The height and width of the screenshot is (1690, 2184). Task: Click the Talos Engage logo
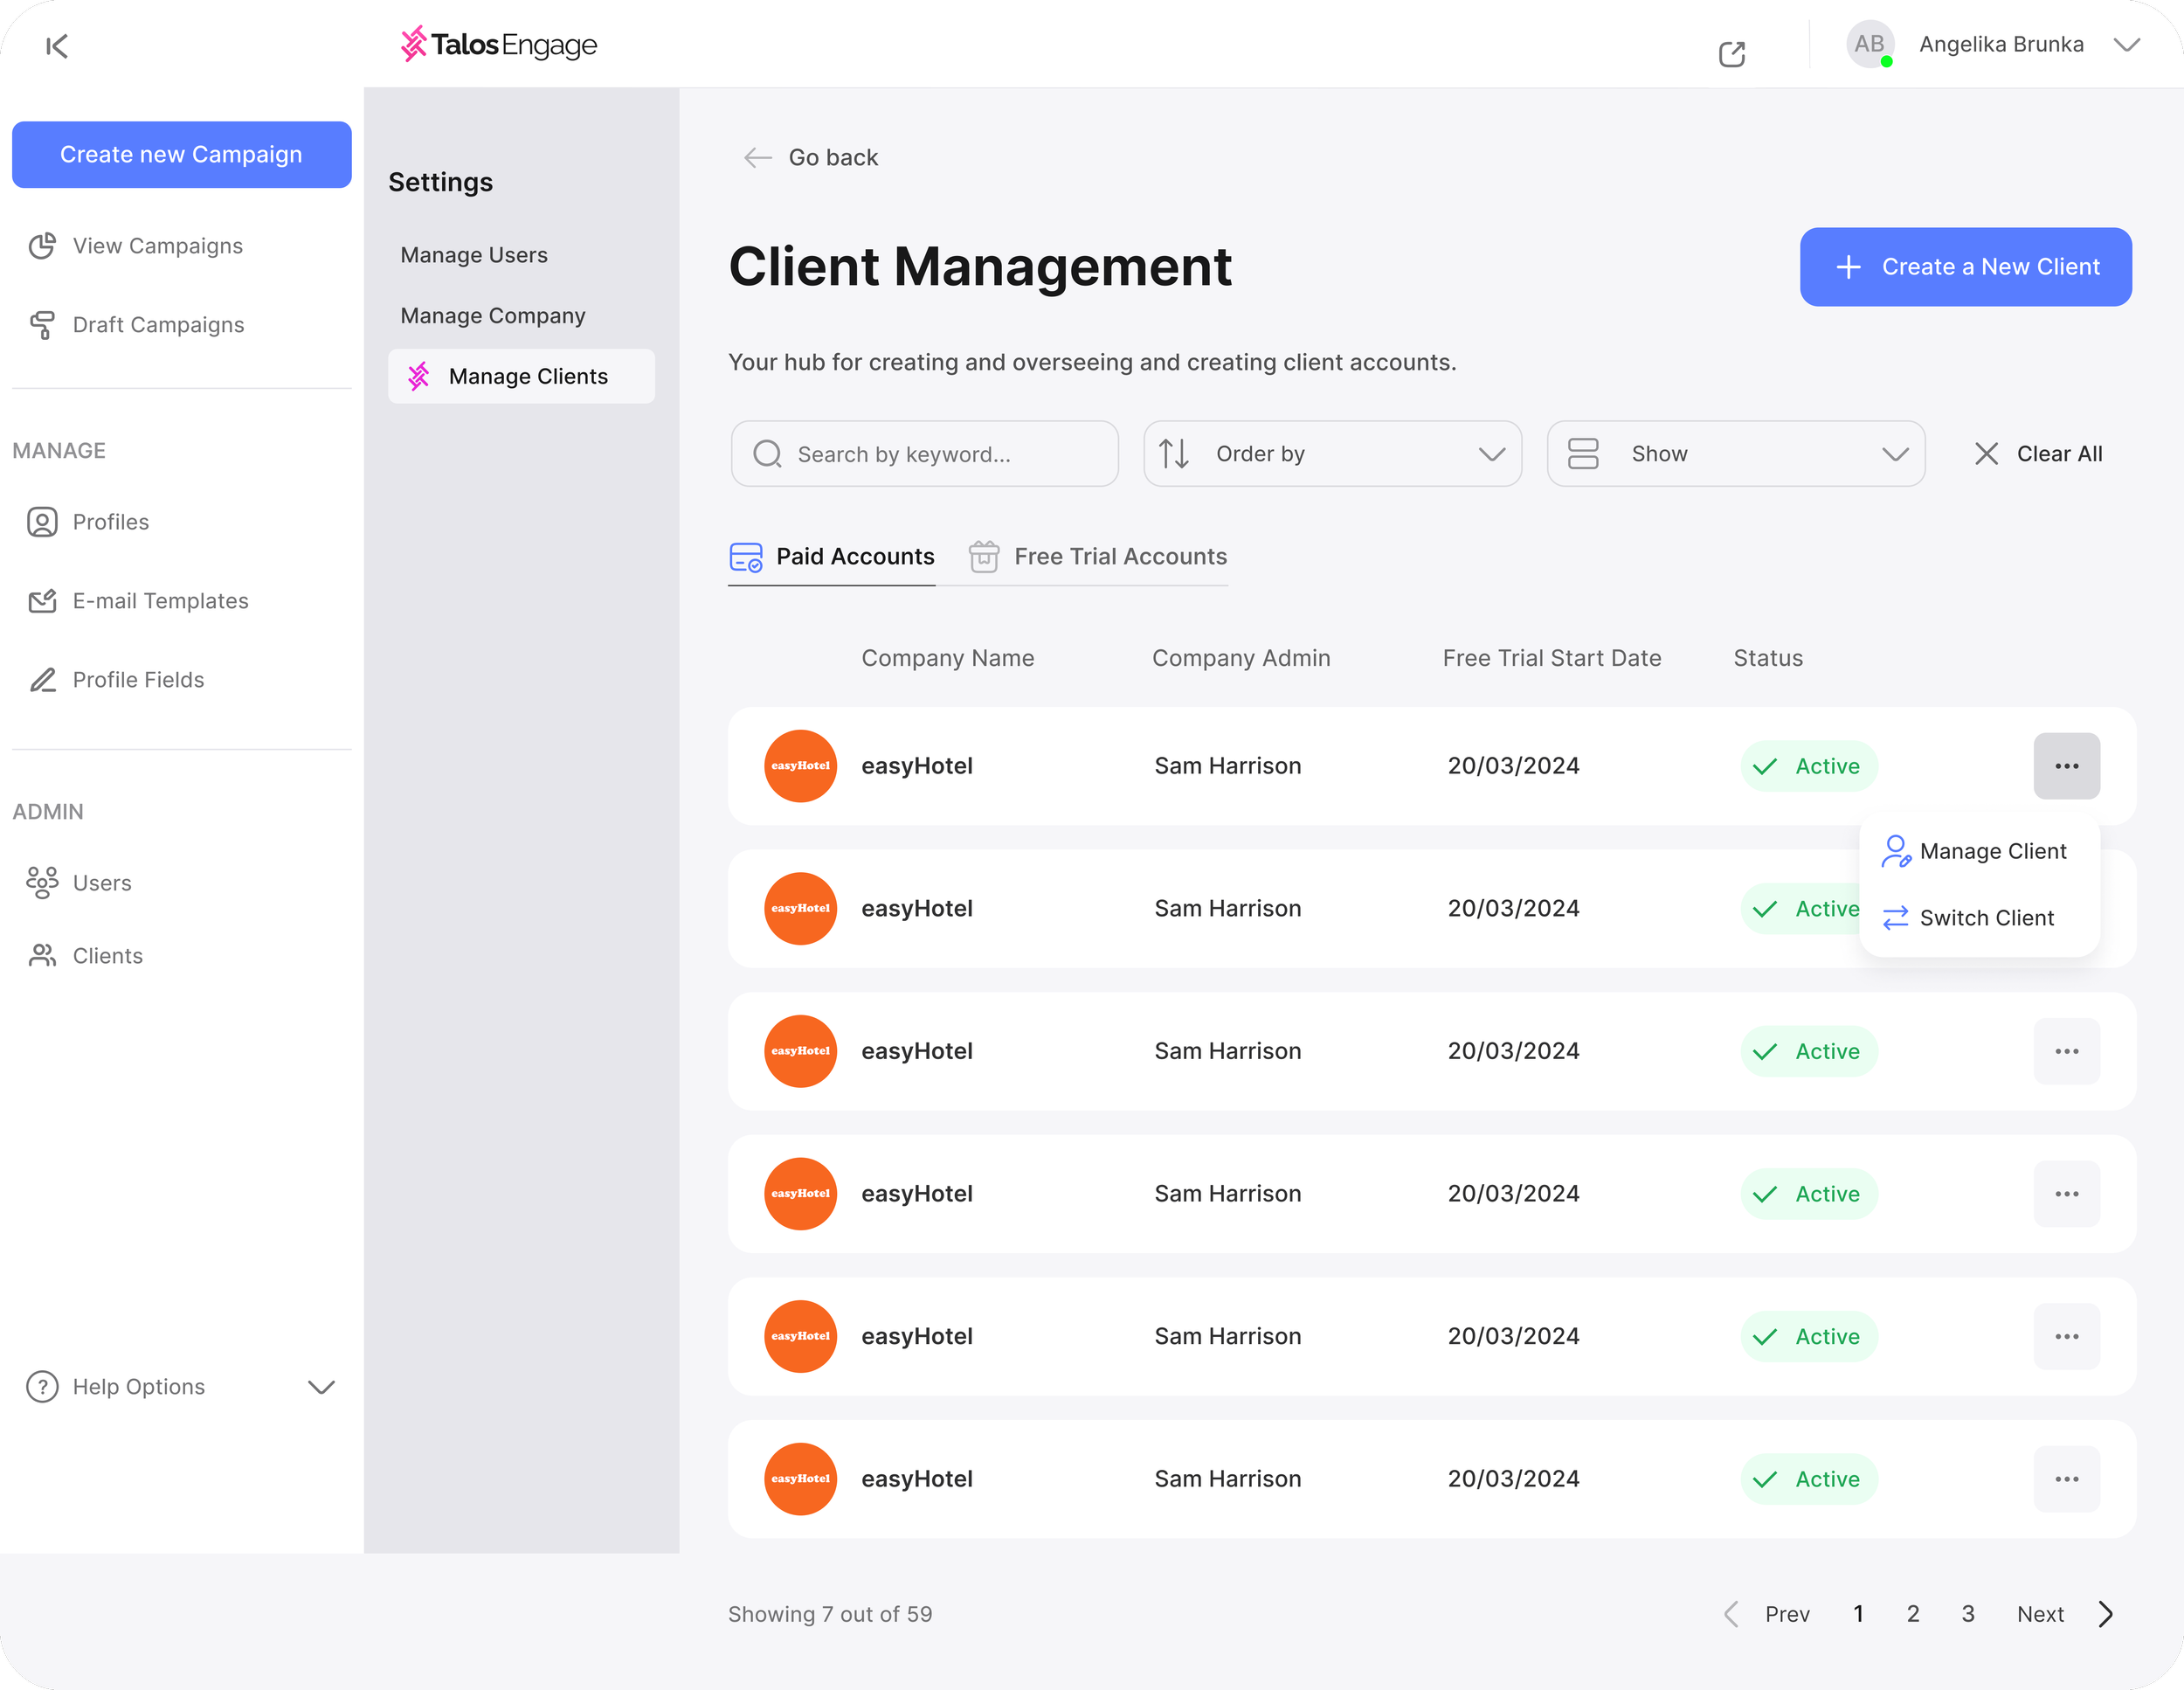coord(498,44)
